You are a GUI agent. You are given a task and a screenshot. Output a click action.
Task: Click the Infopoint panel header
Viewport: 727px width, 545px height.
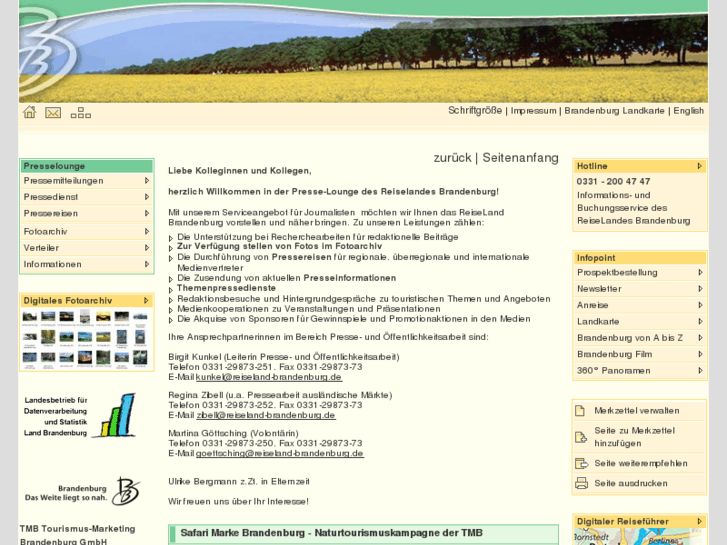(640, 258)
